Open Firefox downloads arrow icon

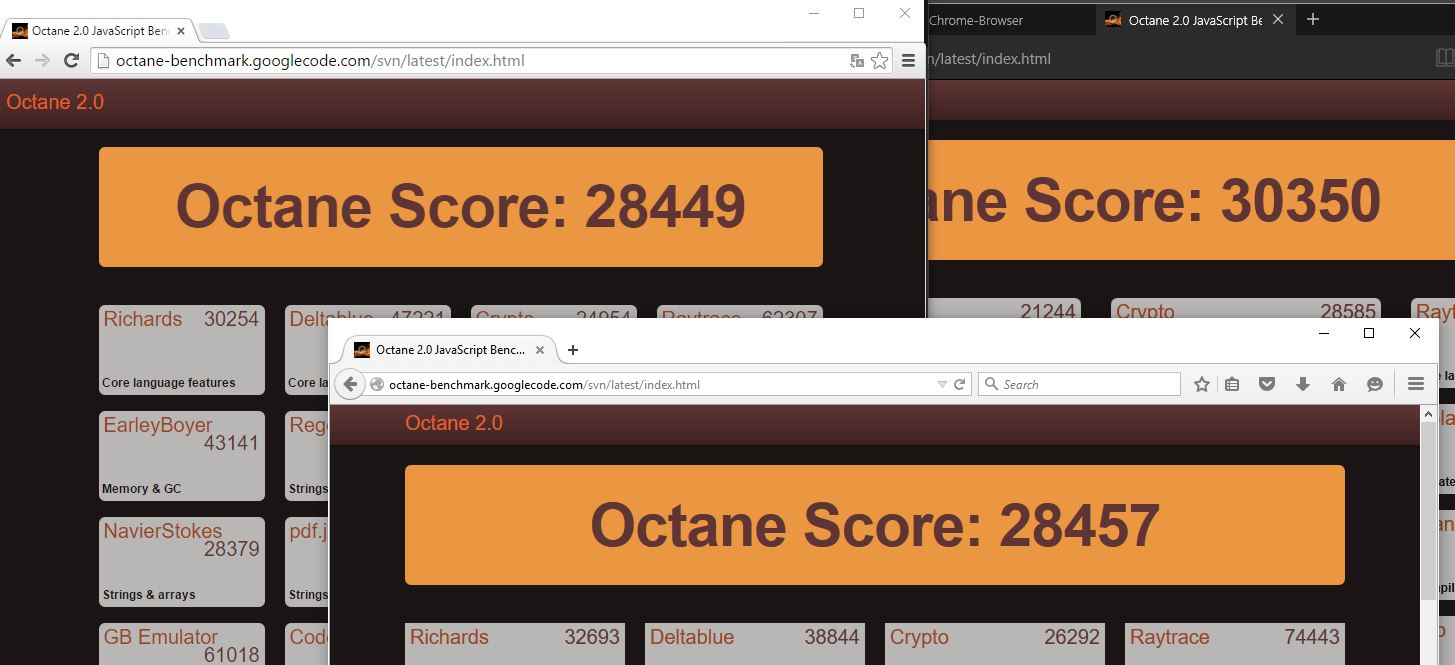[x=1303, y=384]
